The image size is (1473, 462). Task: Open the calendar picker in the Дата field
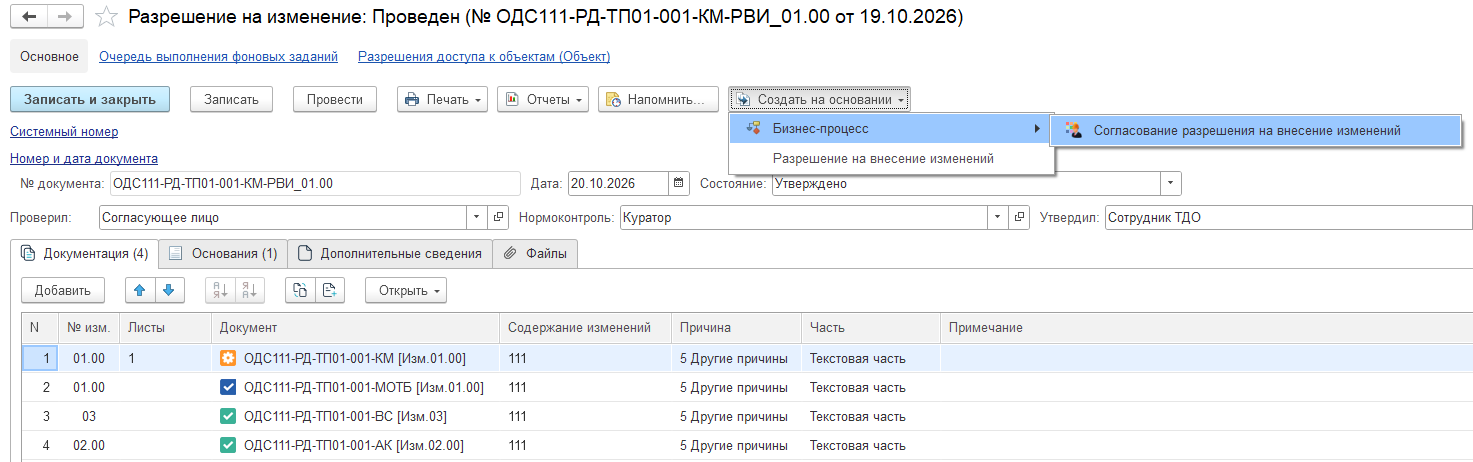click(x=679, y=183)
